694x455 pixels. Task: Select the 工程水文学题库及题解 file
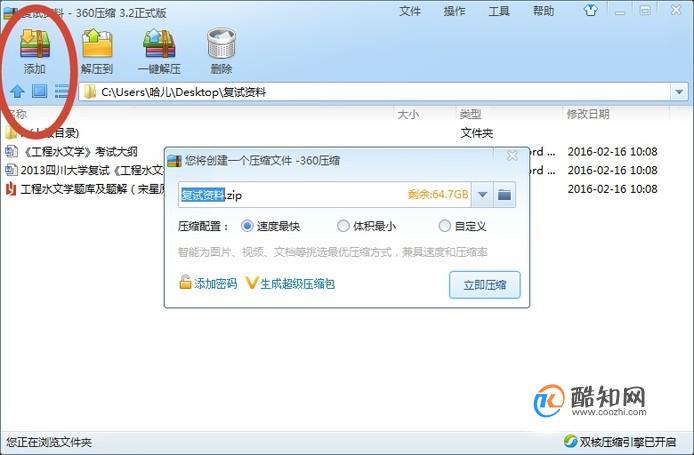pyautogui.click(x=92, y=189)
